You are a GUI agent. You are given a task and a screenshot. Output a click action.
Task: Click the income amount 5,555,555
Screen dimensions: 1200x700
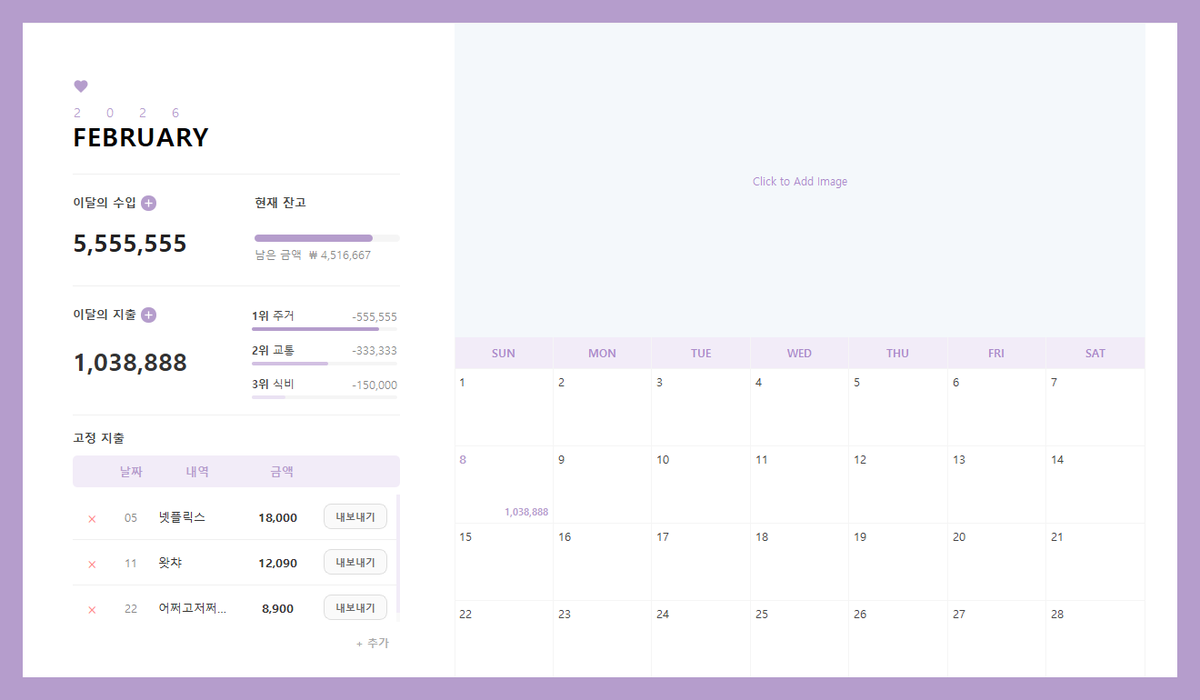click(x=130, y=244)
